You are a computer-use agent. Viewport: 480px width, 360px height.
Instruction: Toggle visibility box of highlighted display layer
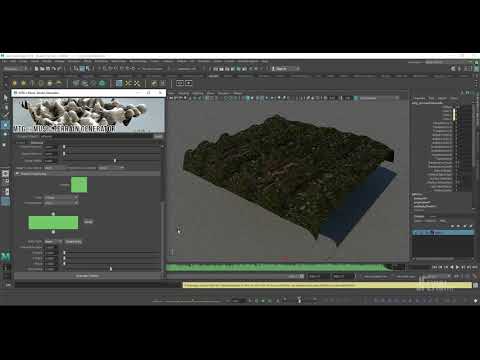[415, 232]
